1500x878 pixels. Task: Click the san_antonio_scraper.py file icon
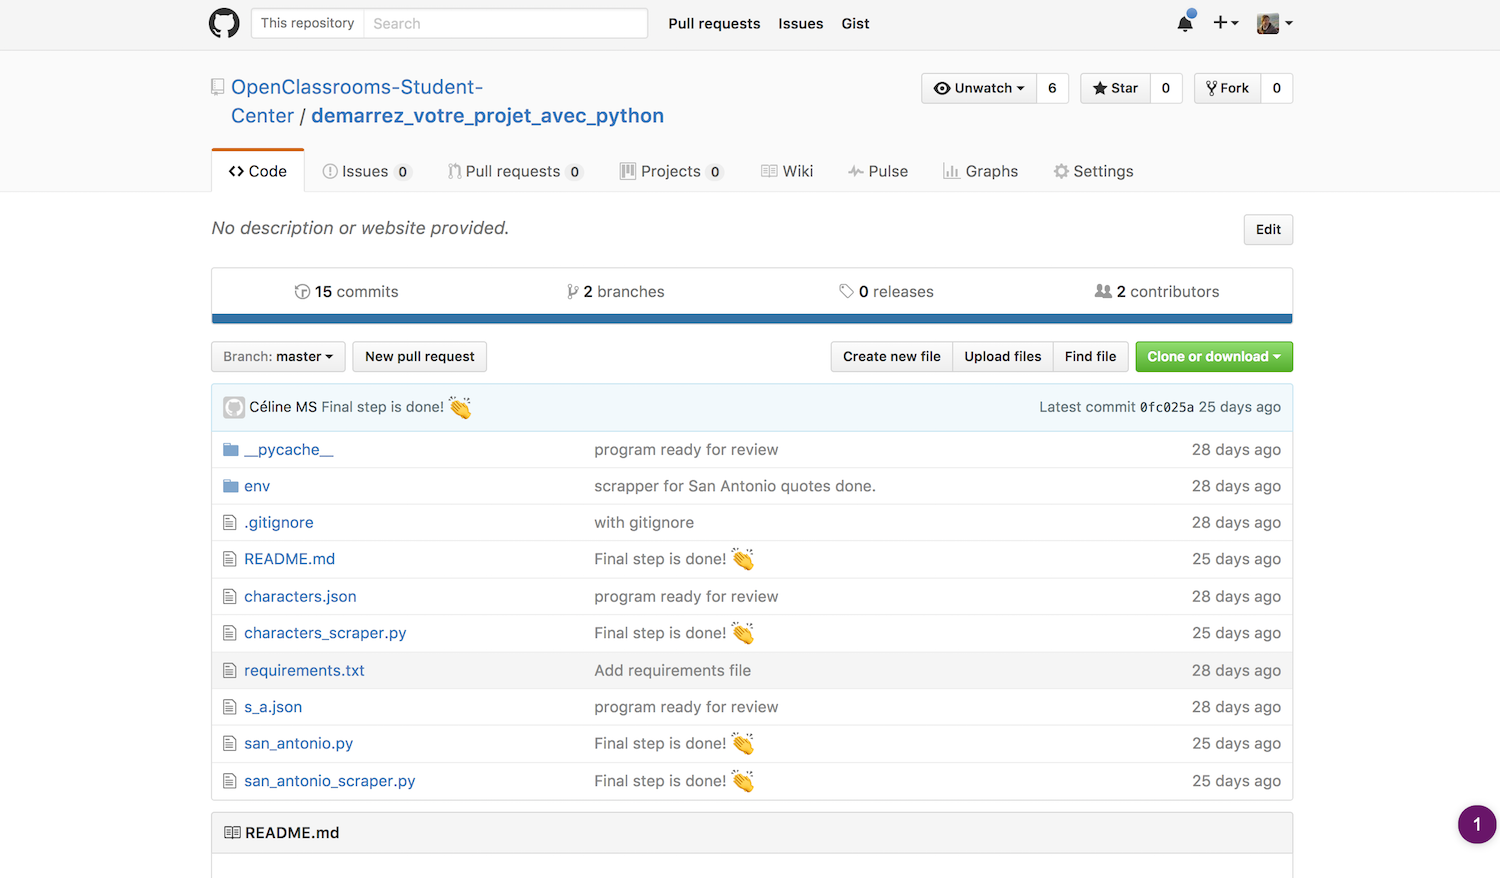point(230,781)
